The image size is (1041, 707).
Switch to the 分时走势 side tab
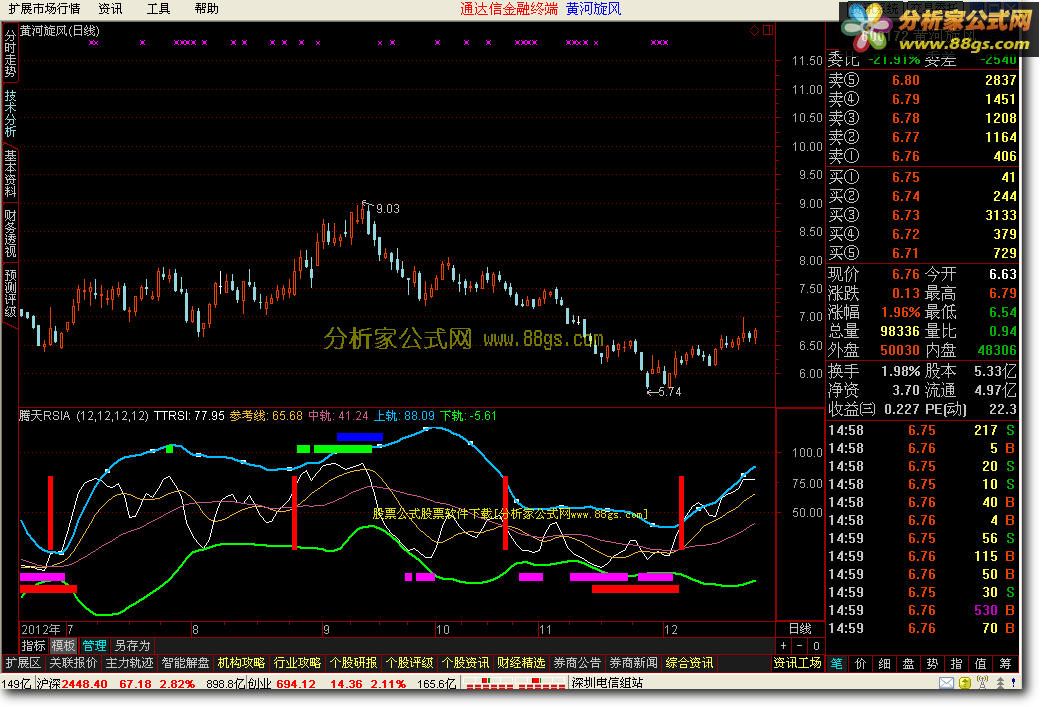tap(10, 53)
